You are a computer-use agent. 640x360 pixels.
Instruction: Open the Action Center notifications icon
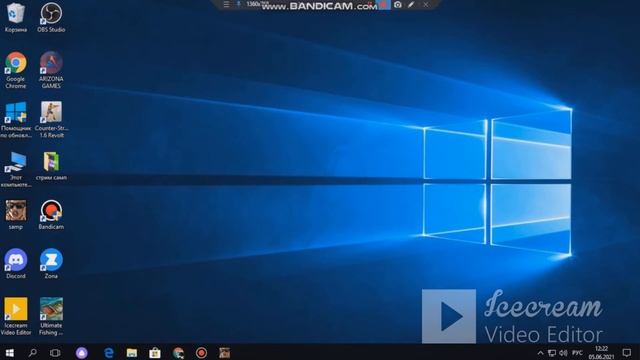click(x=627, y=353)
